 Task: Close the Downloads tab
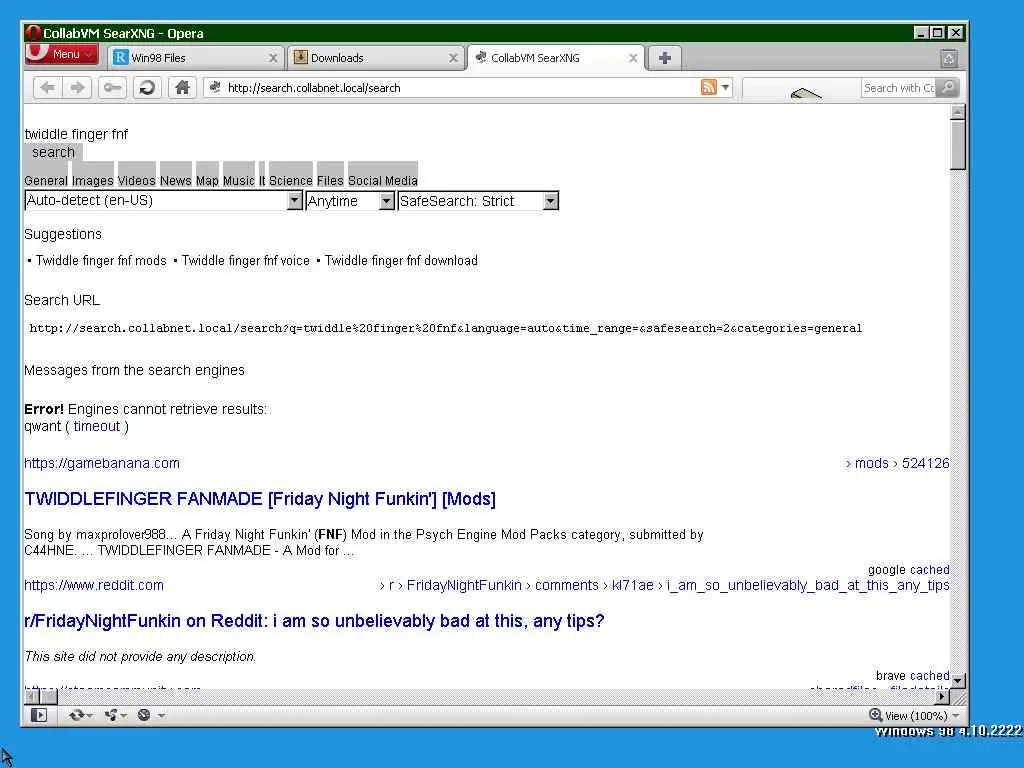tap(453, 58)
